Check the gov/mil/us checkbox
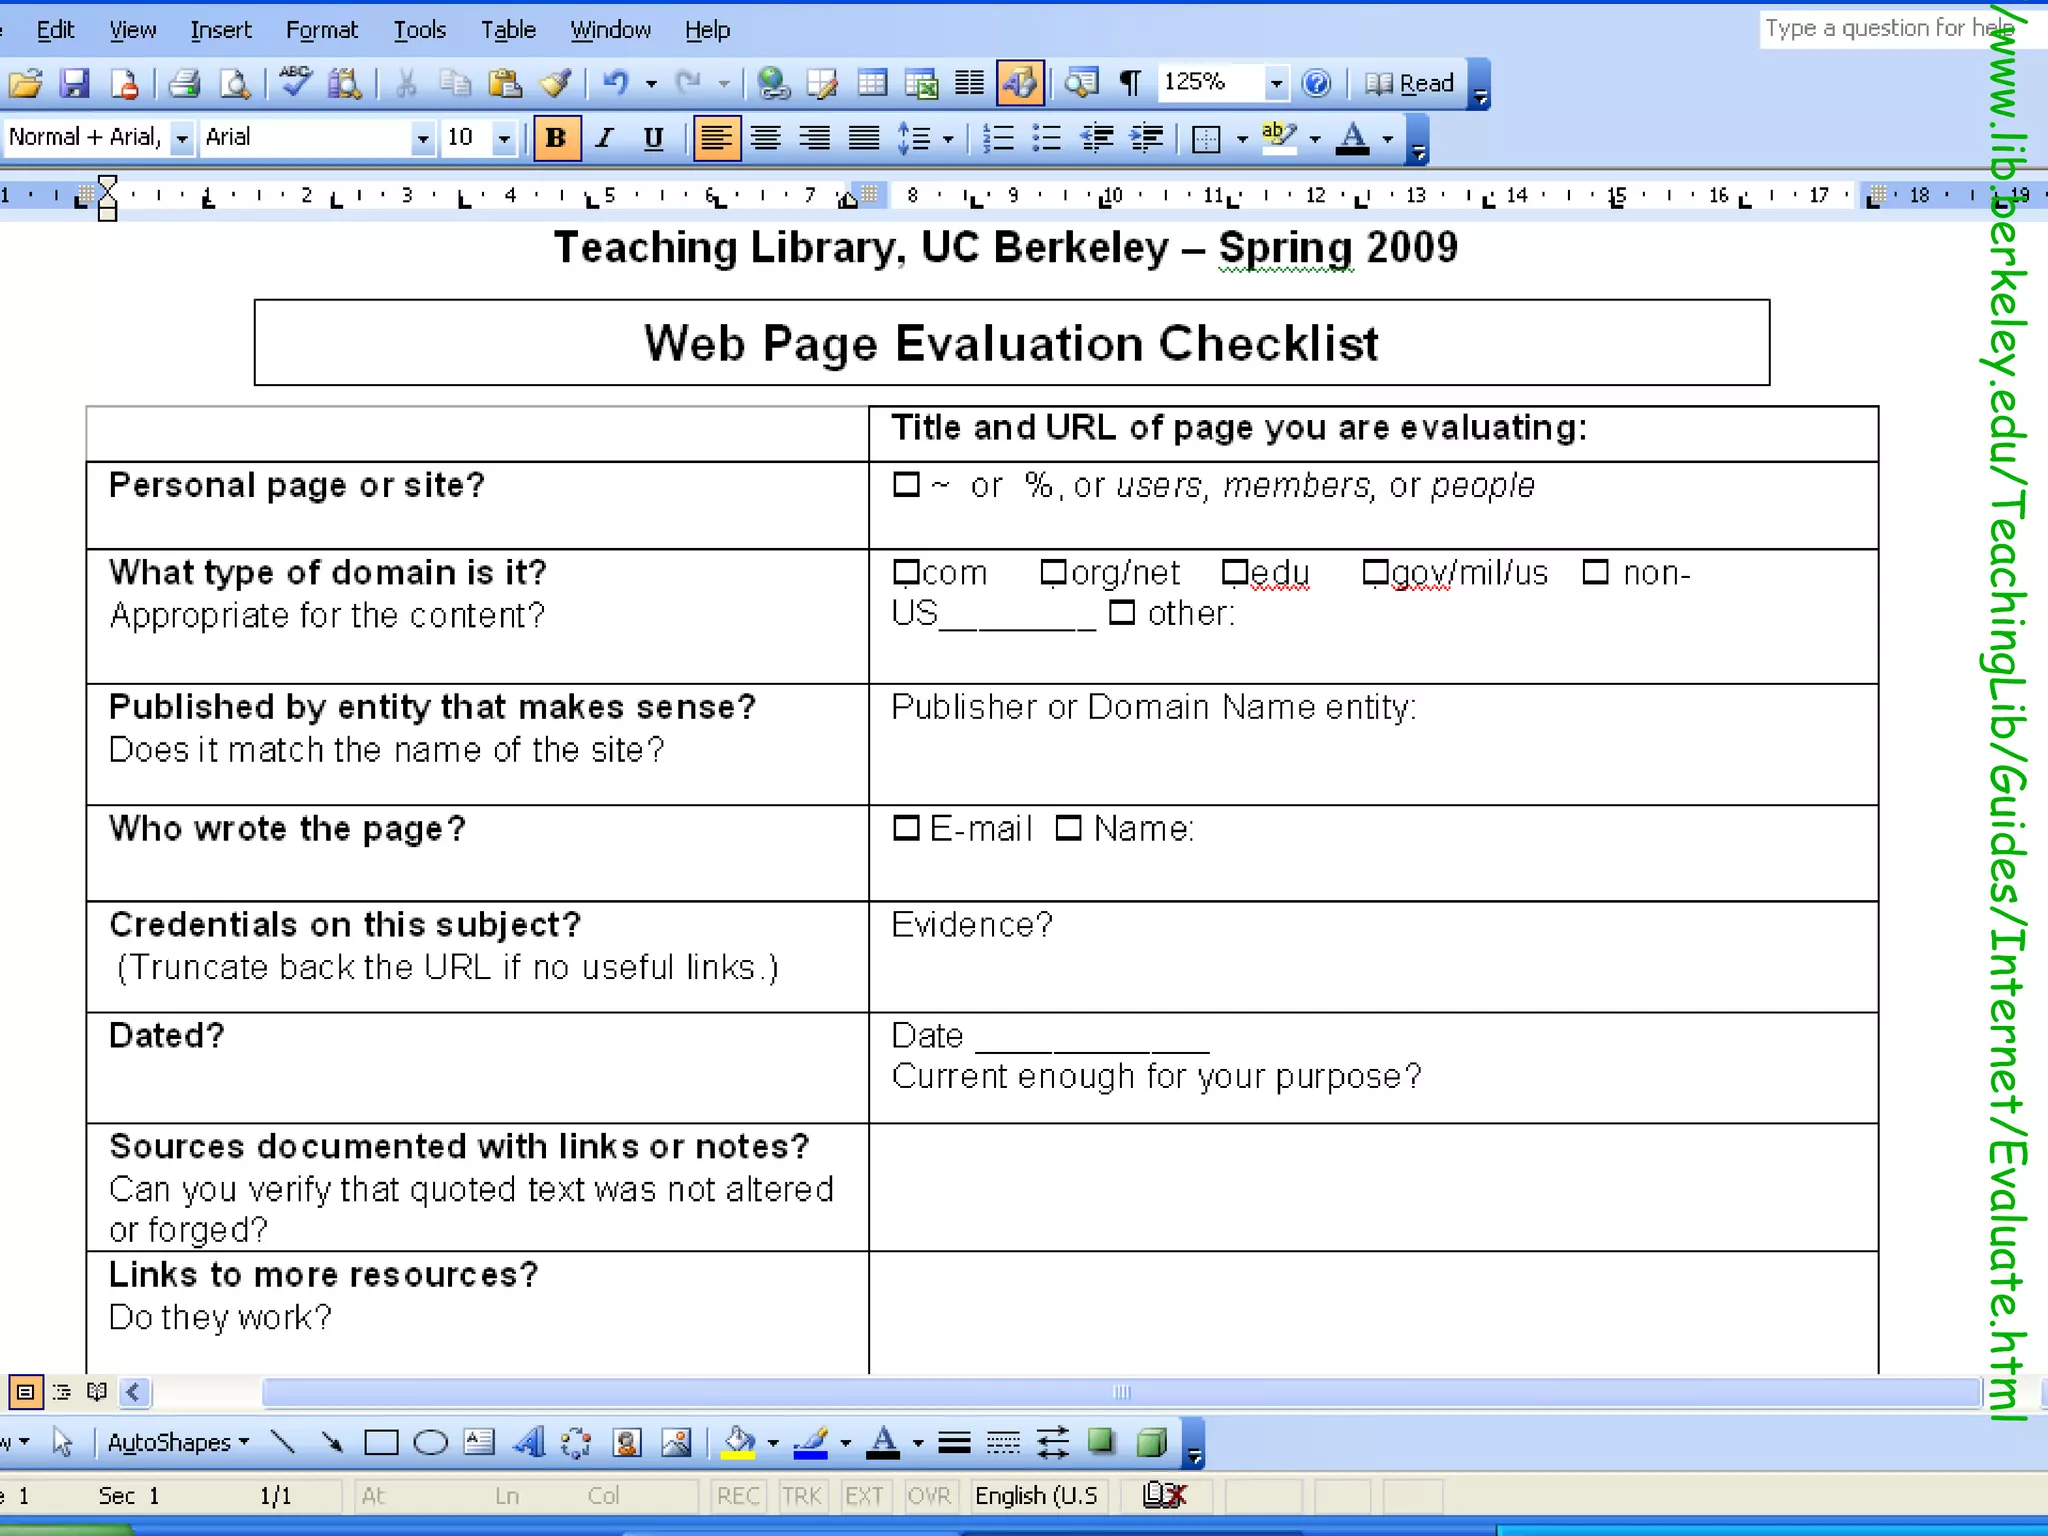 (x=1376, y=572)
